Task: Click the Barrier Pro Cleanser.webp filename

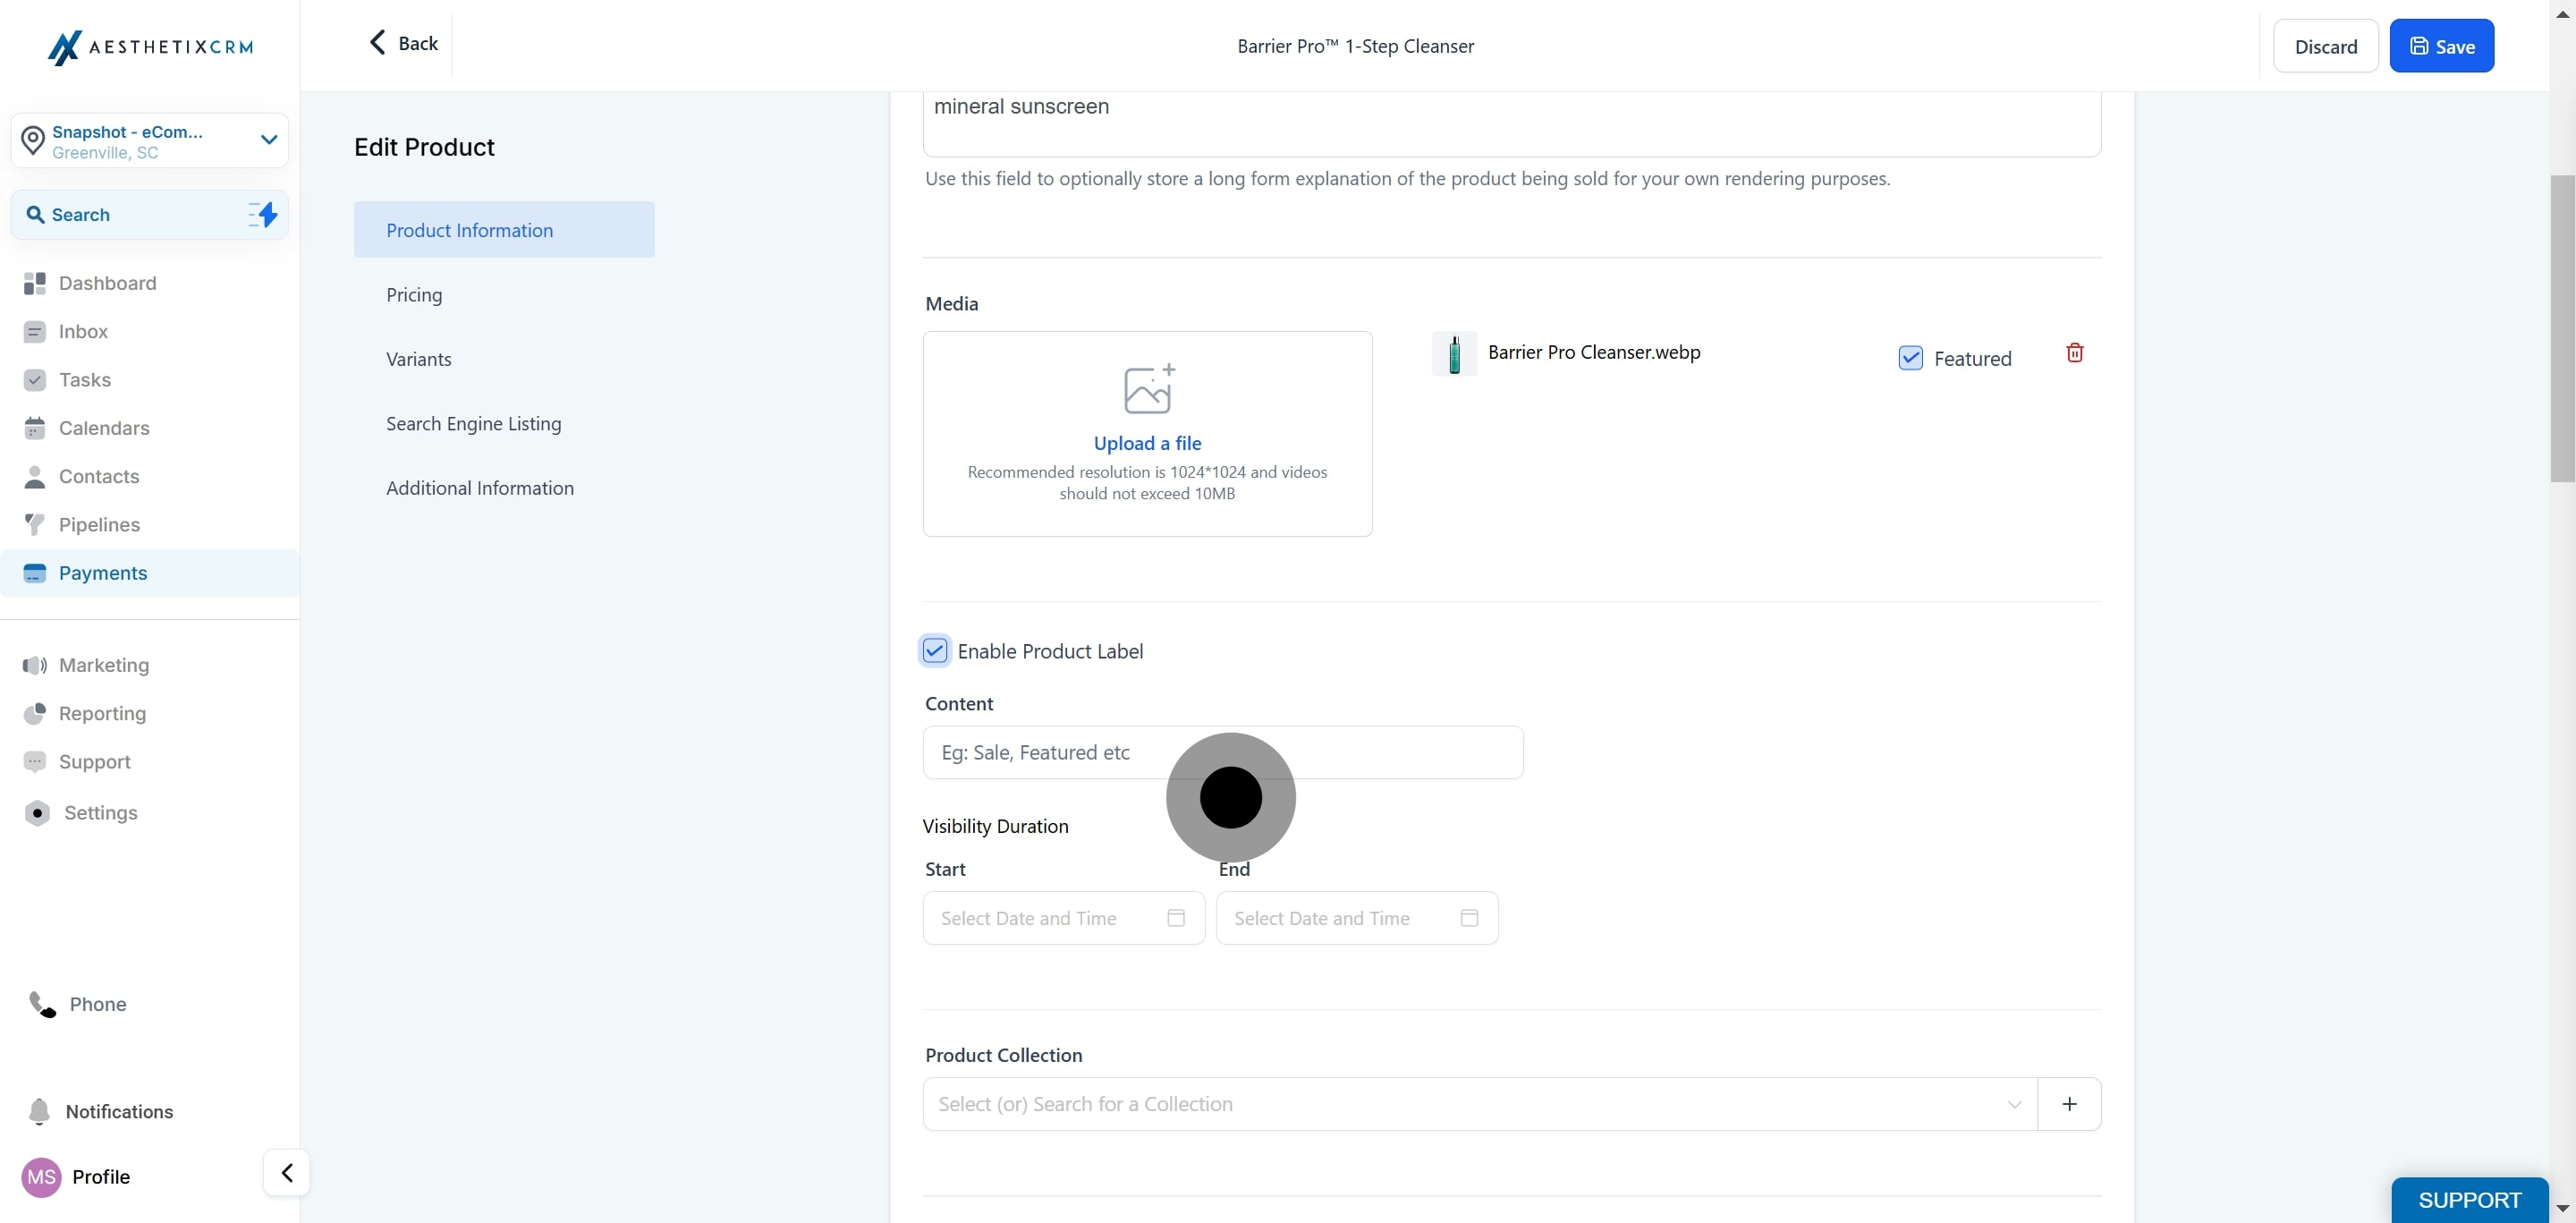Action: pos(1594,352)
